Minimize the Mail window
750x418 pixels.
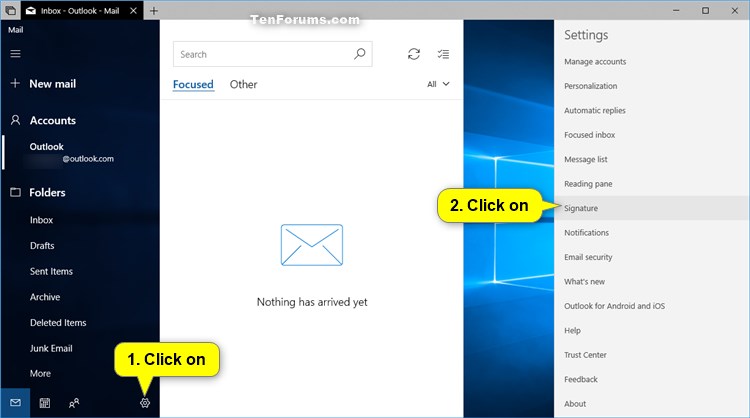[676, 10]
